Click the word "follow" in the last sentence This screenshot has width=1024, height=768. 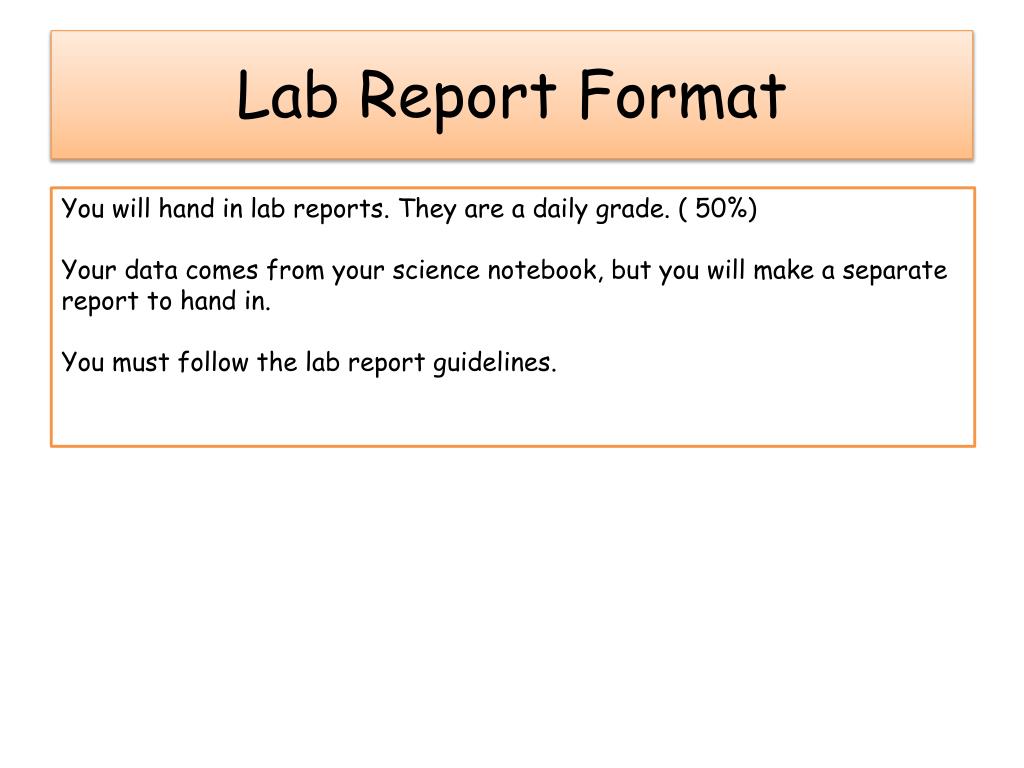pyautogui.click(x=213, y=361)
